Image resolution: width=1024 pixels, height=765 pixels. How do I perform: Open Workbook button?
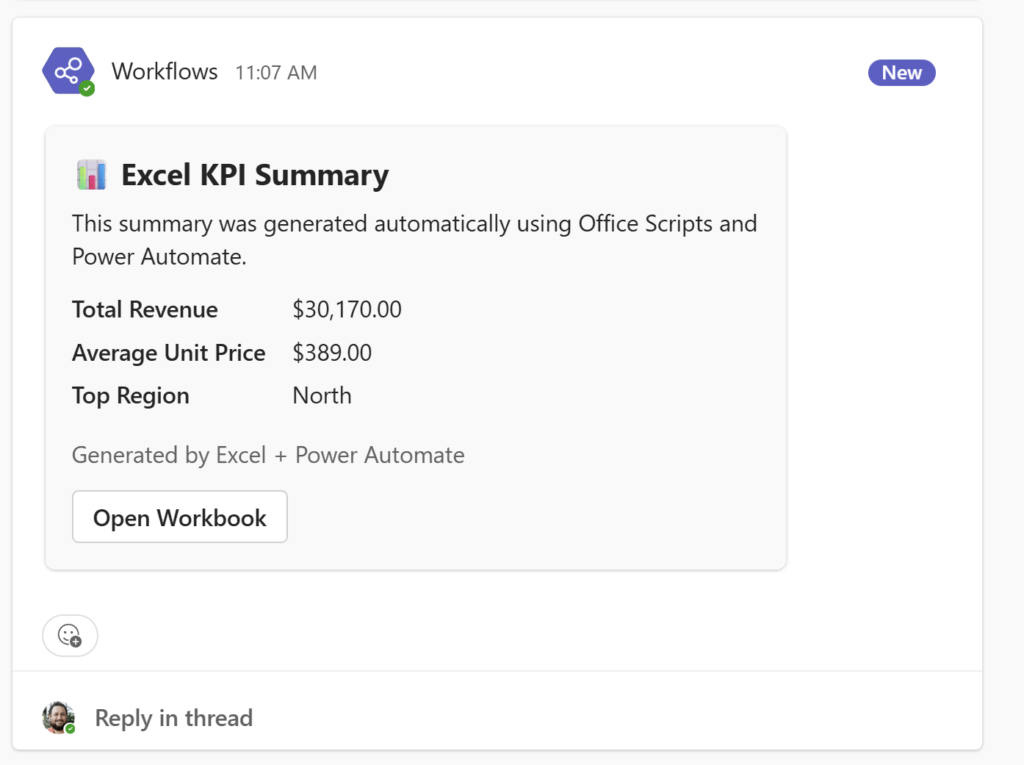click(180, 517)
